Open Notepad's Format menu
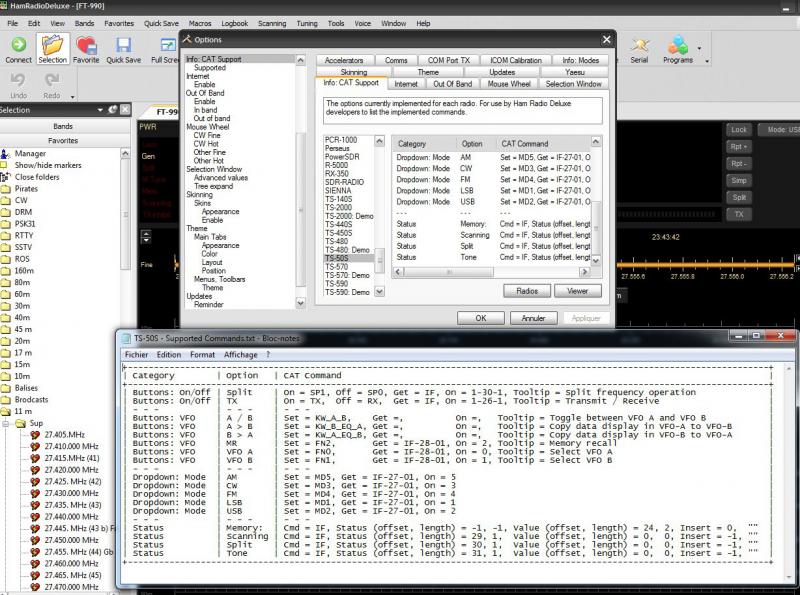 coord(203,355)
